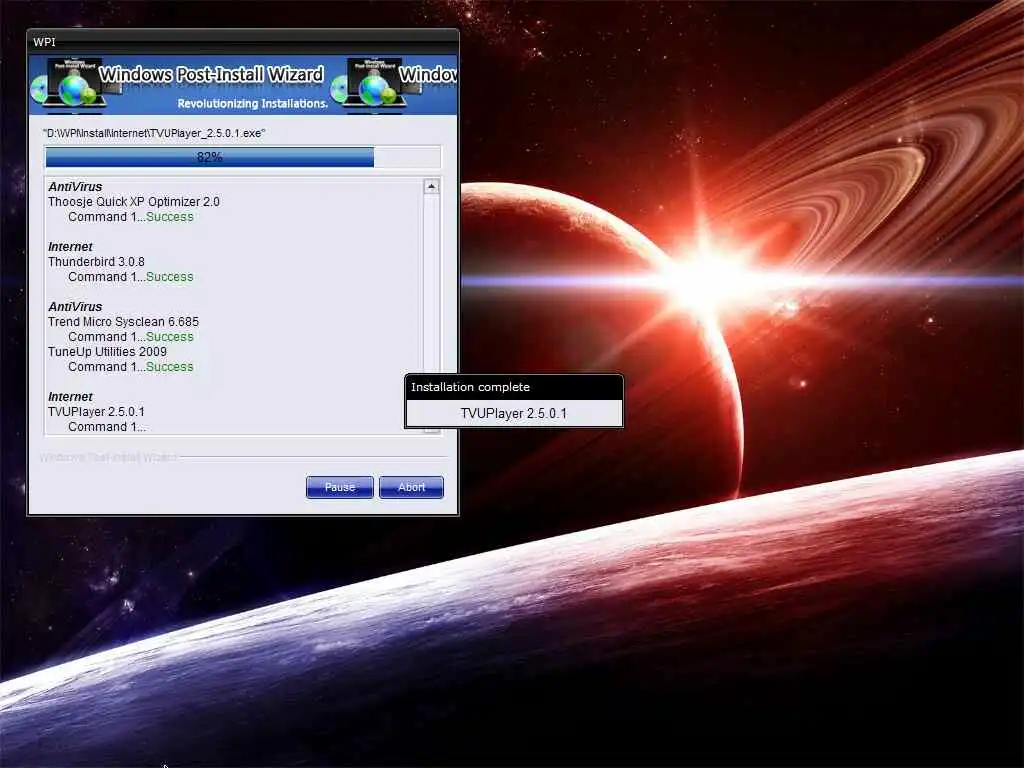Click the log scrollbar up arrow

coord(431,187)
